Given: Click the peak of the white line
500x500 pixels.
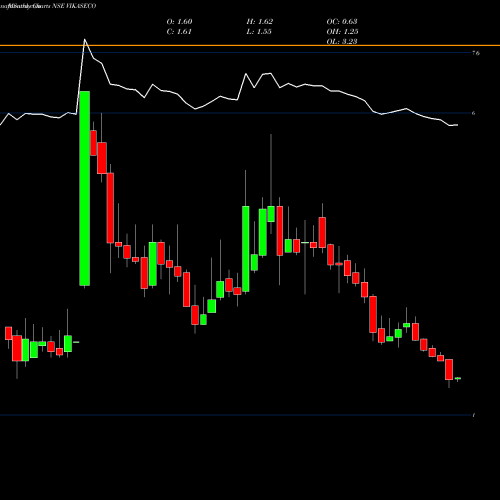Looking at the screenshot, I should coord(85,40).
